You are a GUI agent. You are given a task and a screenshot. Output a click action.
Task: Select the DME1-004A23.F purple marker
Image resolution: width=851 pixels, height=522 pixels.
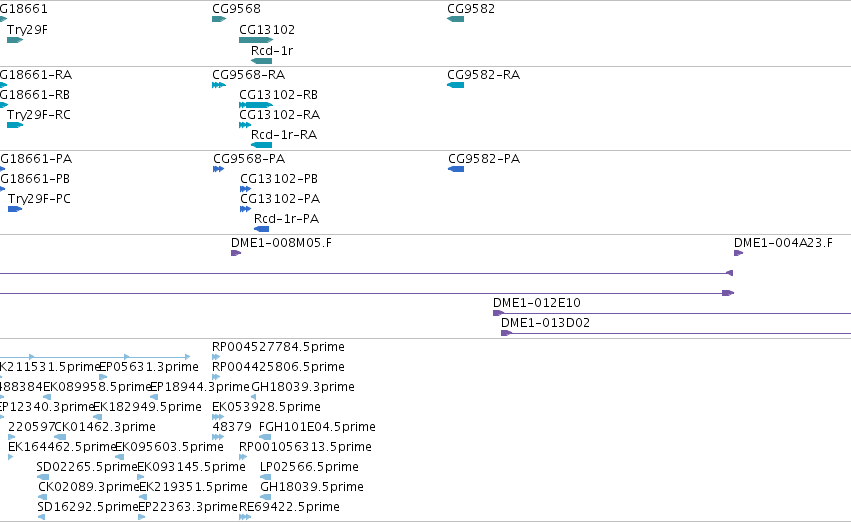point(738,253)
